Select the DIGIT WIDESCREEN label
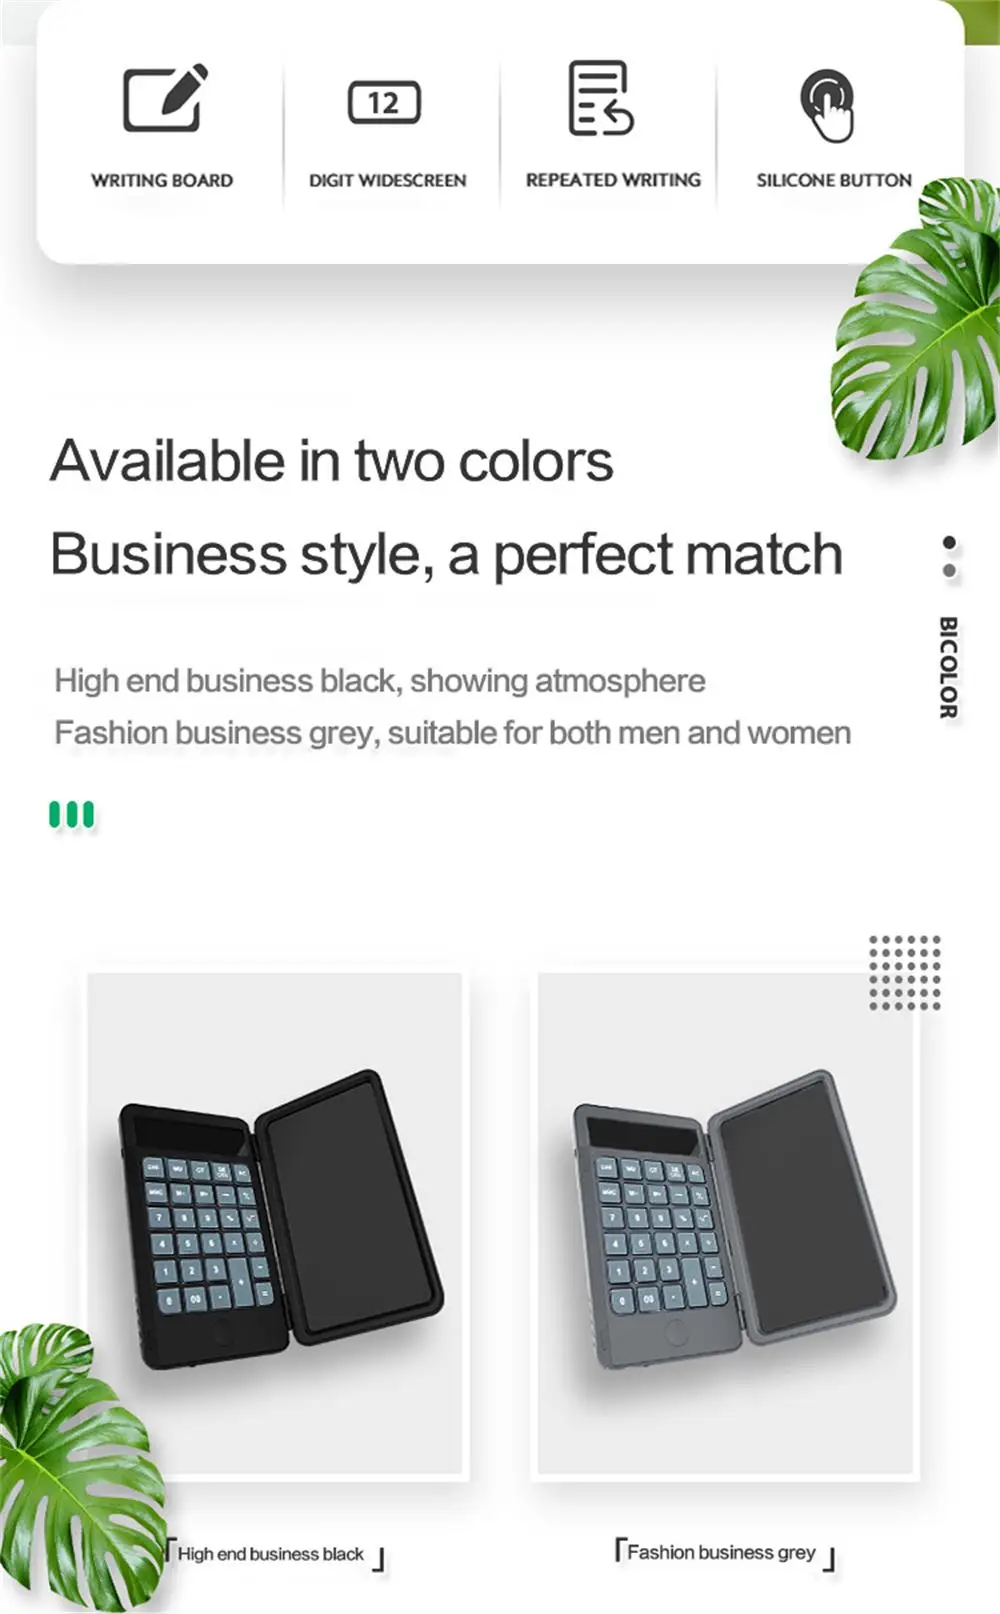Image resolution: width=1000 pixels, height=1614 pixels. point(387,181)
